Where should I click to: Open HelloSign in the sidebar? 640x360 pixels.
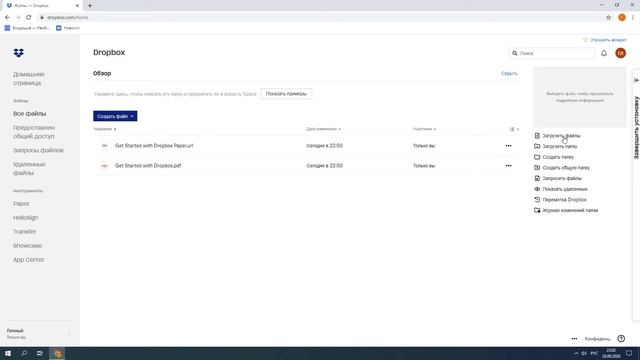tap(26, 218)
